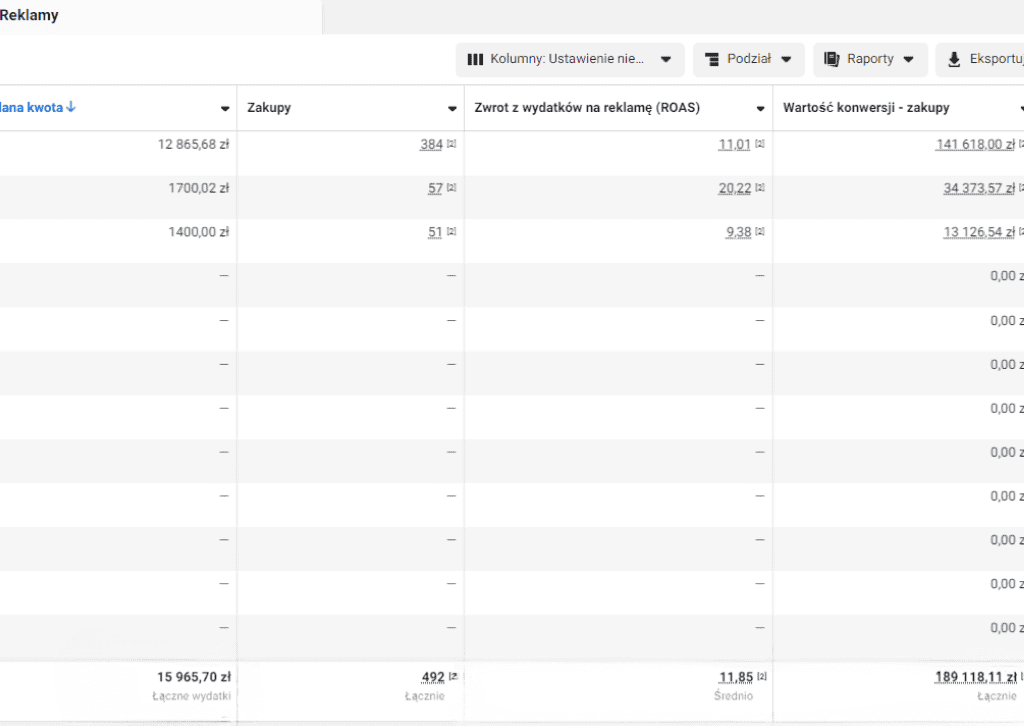The image size is (1024, 726).
Task: Expand the Zakupy column options arrow
Action: point(452,108)
